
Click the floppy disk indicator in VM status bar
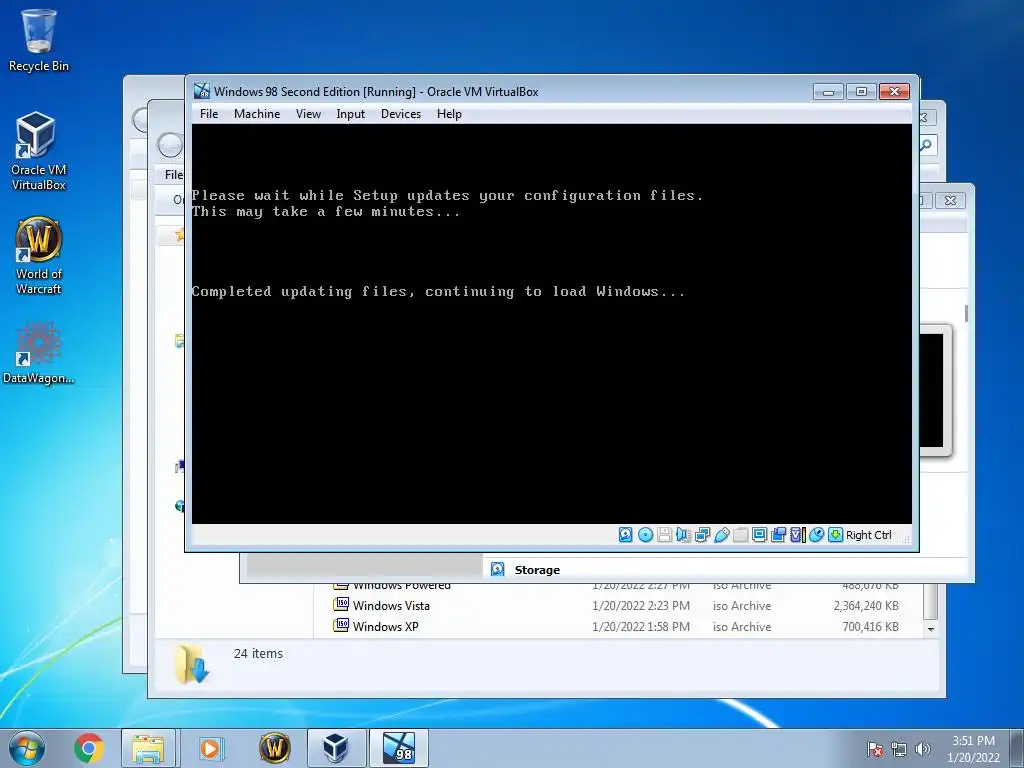point(664,535)
